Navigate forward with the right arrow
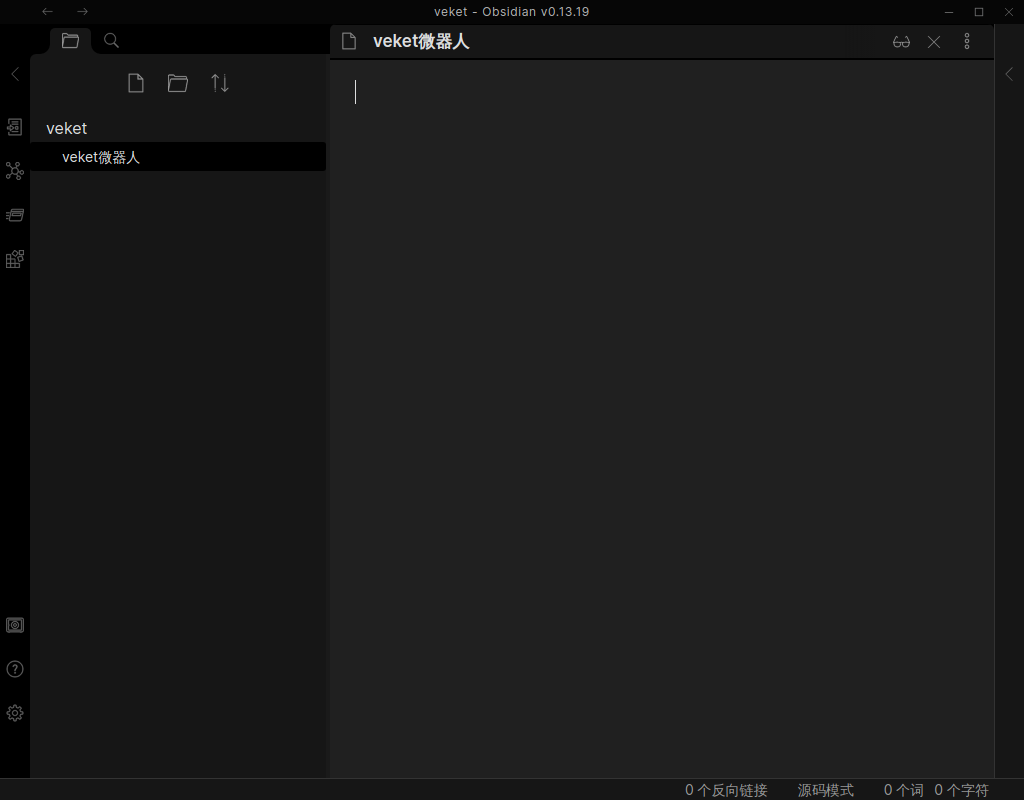The image size is (1024, 800). 82,11
